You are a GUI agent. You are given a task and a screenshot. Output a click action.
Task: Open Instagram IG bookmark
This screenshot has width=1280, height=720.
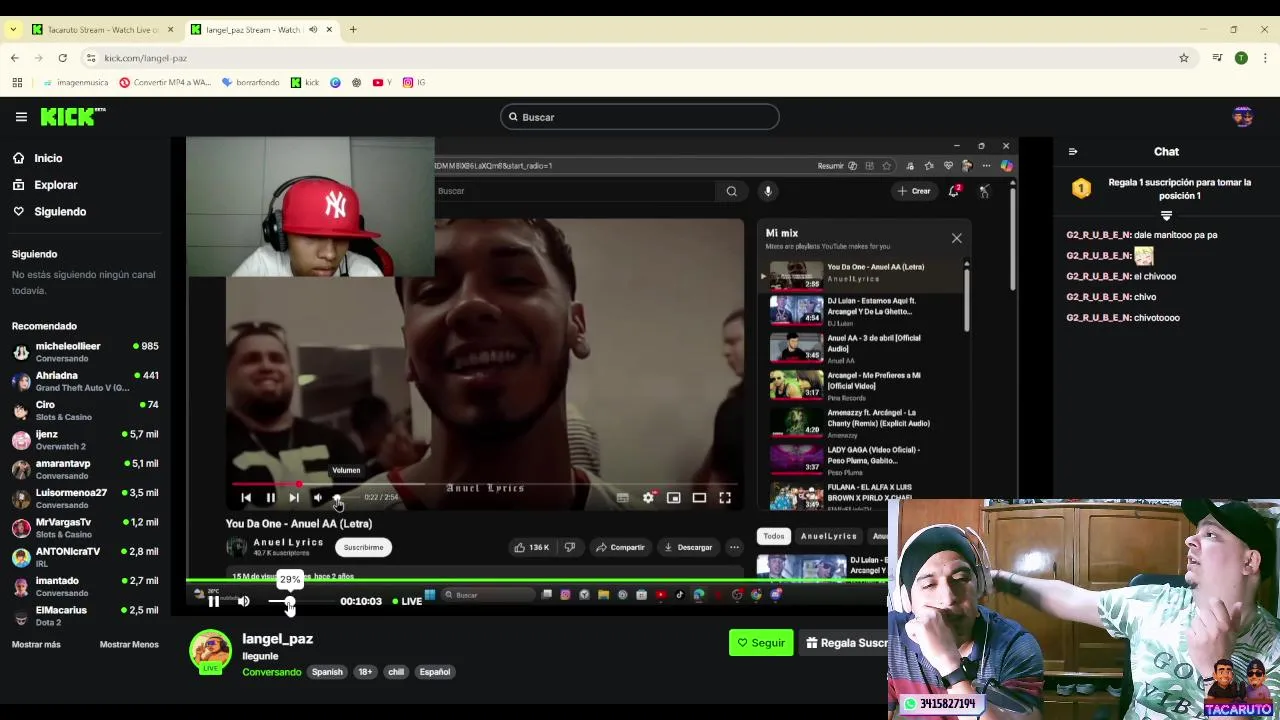(414, 82)
